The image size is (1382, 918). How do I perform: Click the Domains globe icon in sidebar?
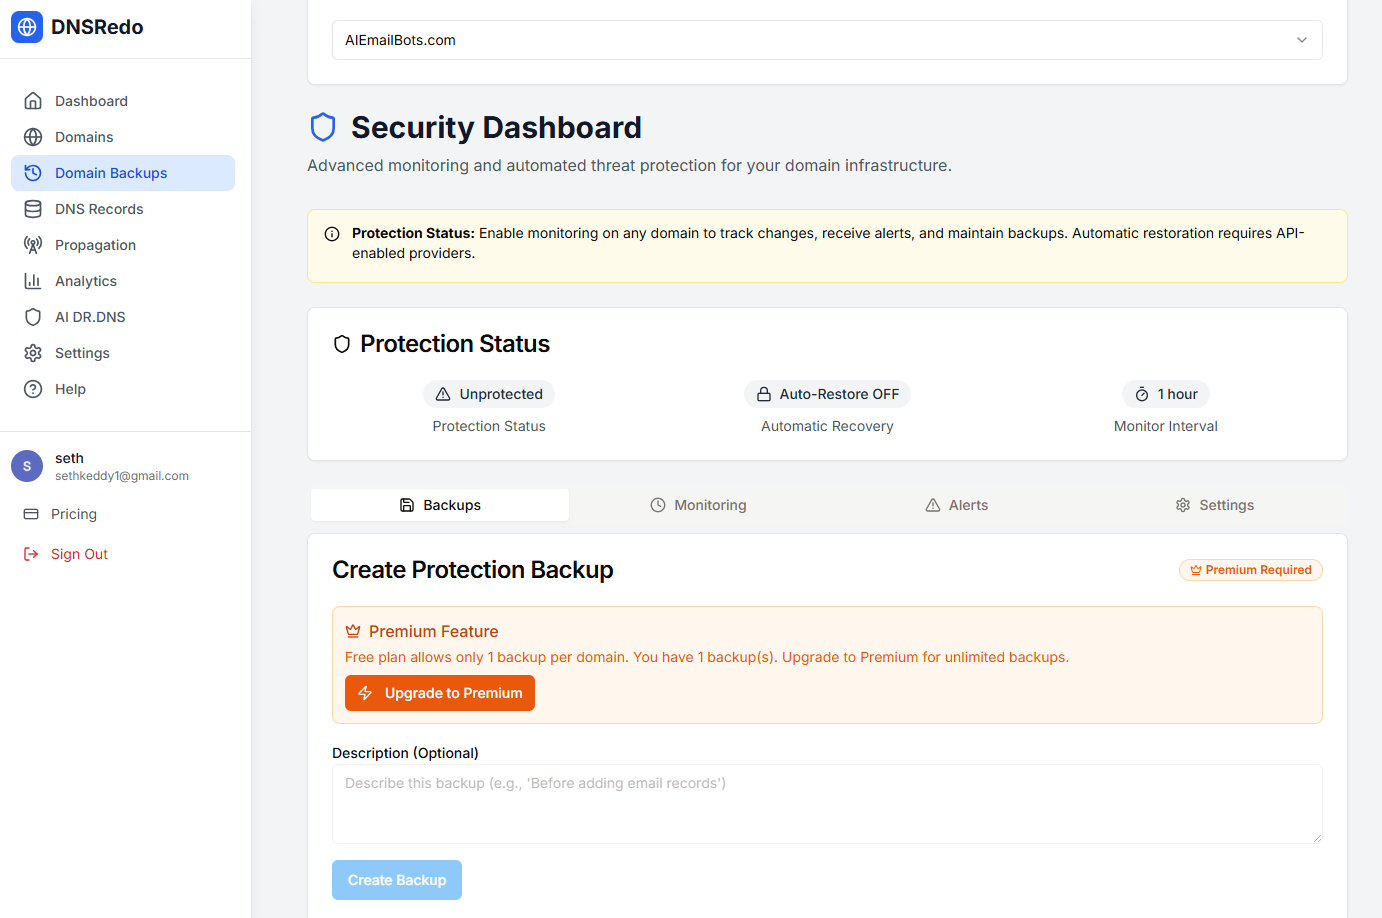(x=33, y=137)
